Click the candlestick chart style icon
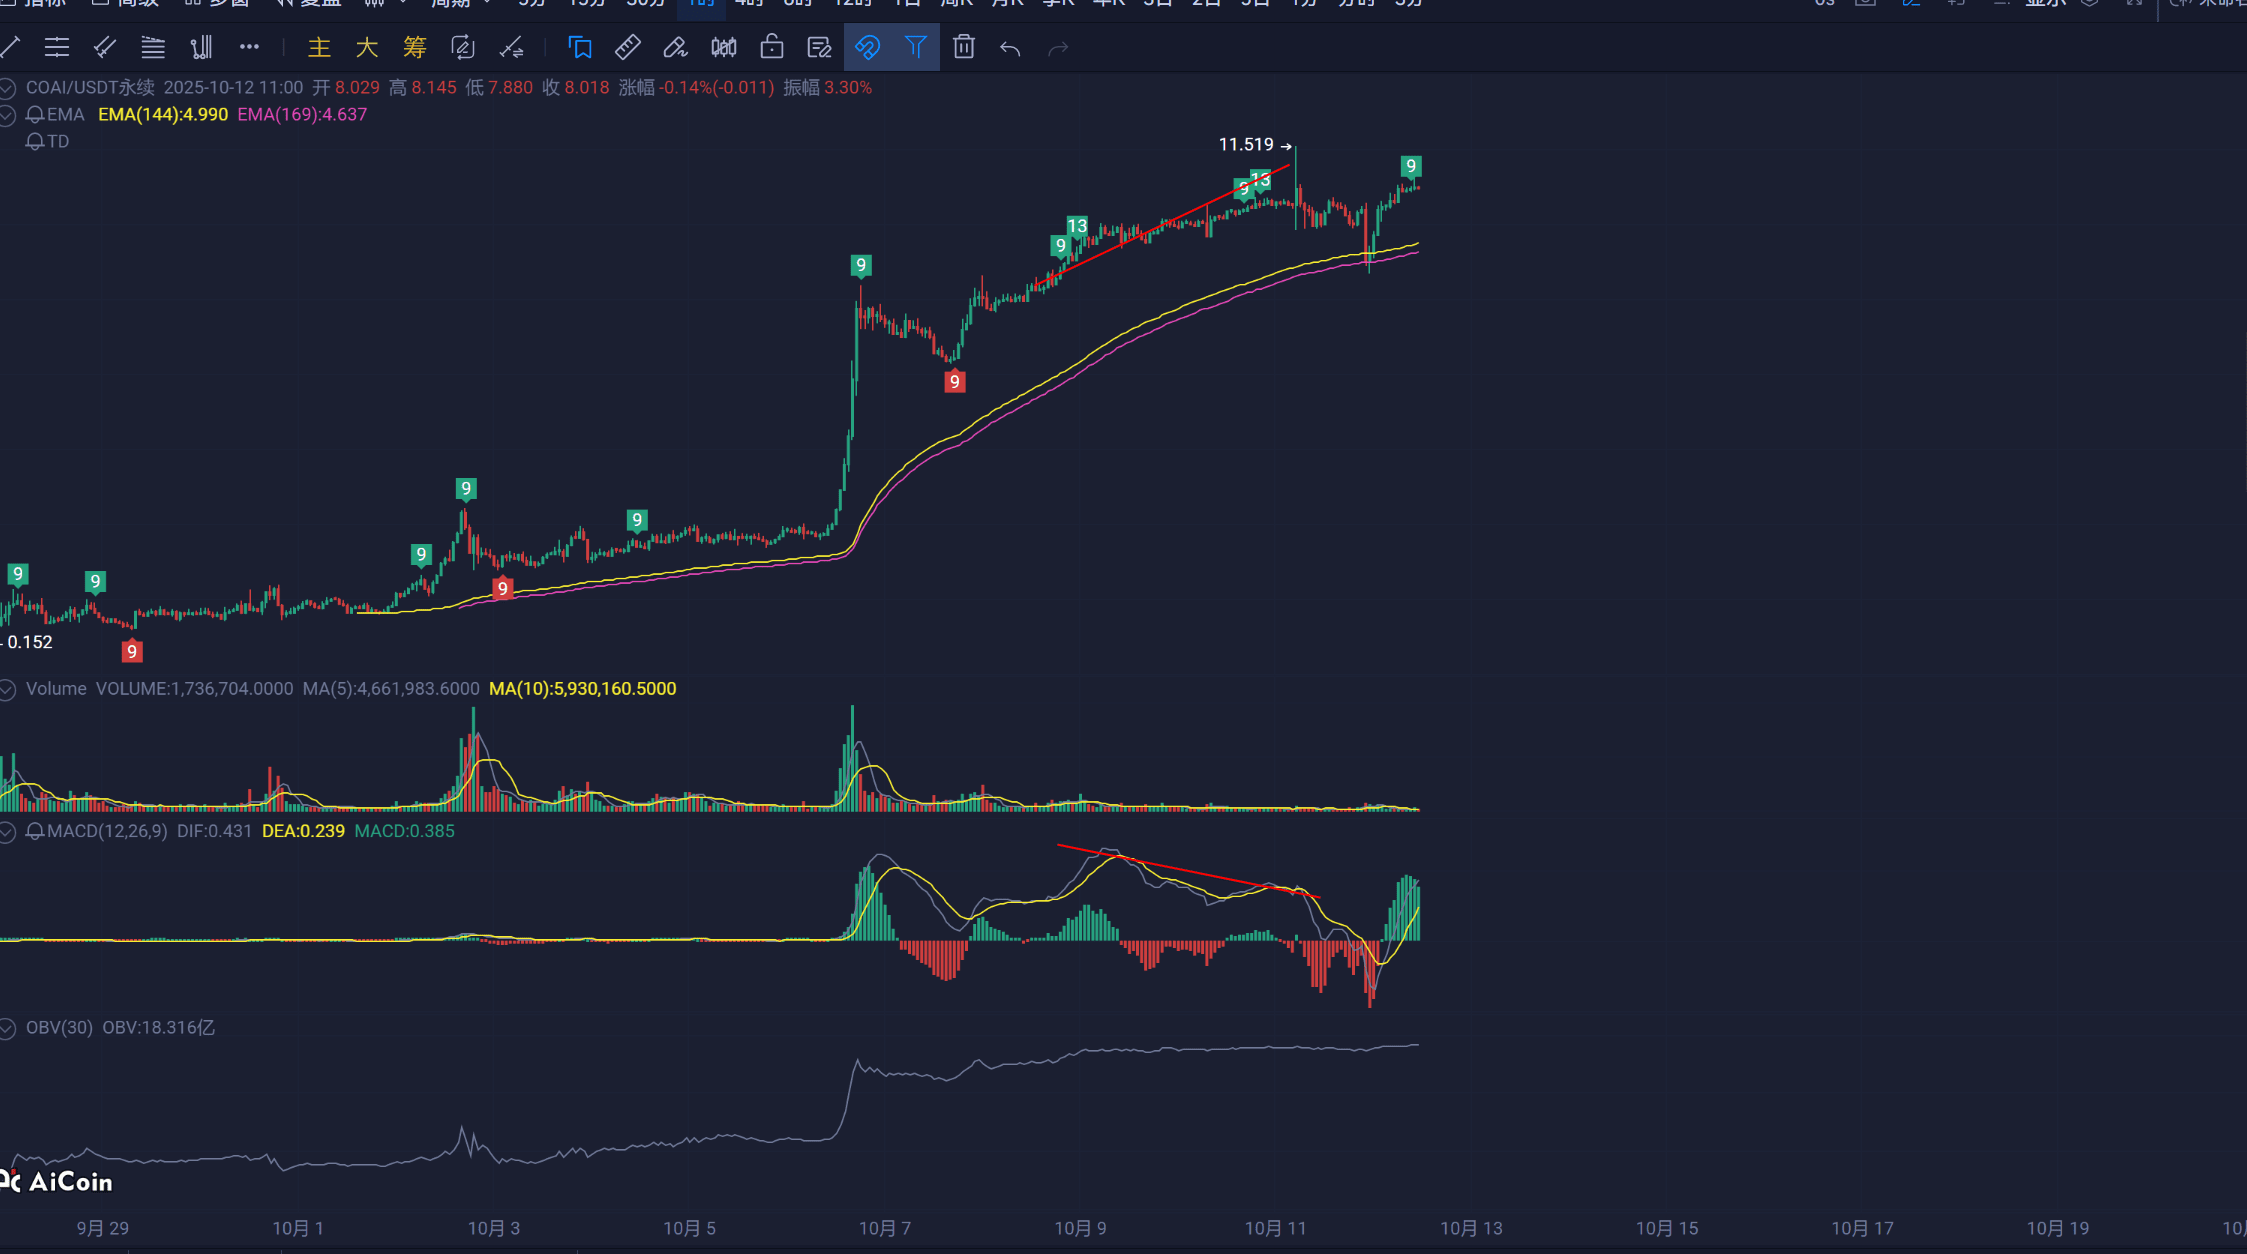This screenshot has width=2247, height=1254. coord(724,47)
